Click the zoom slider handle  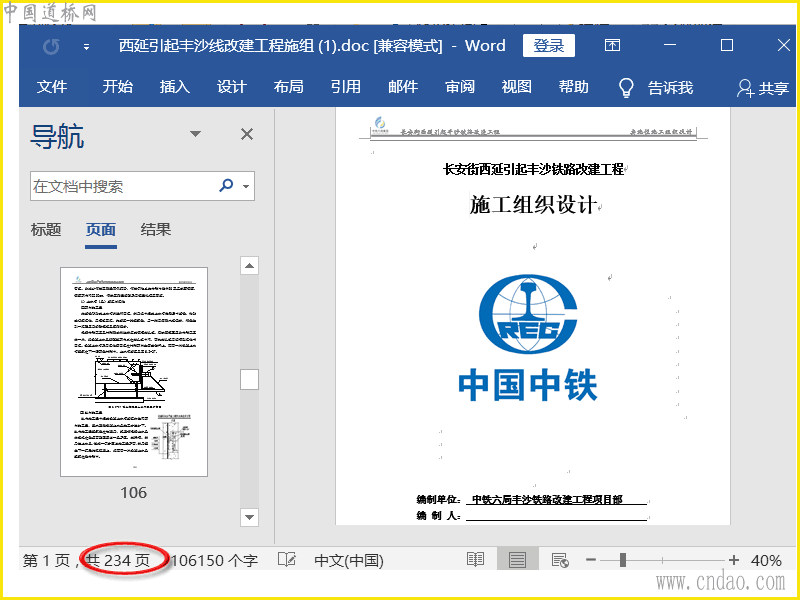622,560
